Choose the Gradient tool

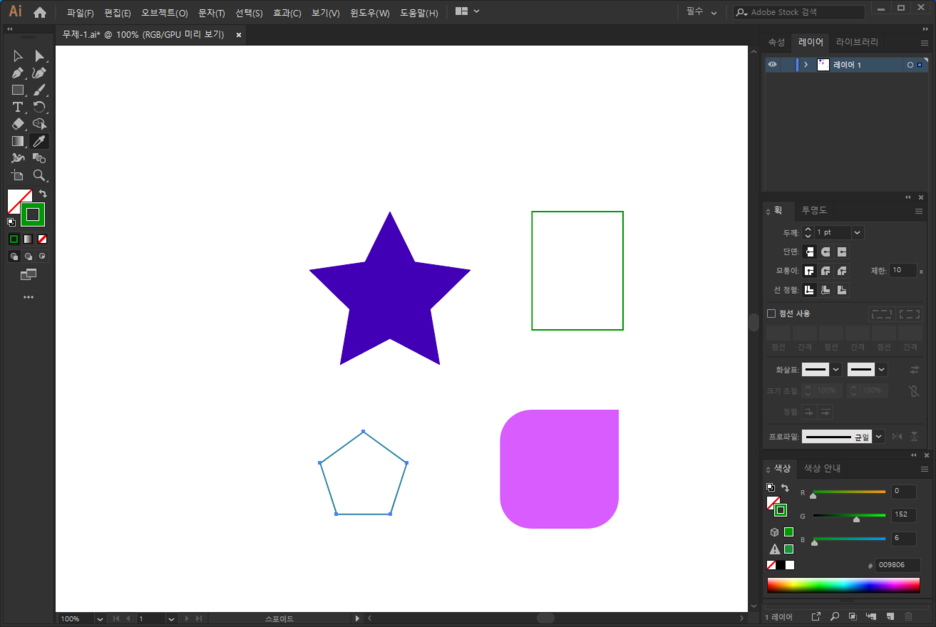click(17, 141)
